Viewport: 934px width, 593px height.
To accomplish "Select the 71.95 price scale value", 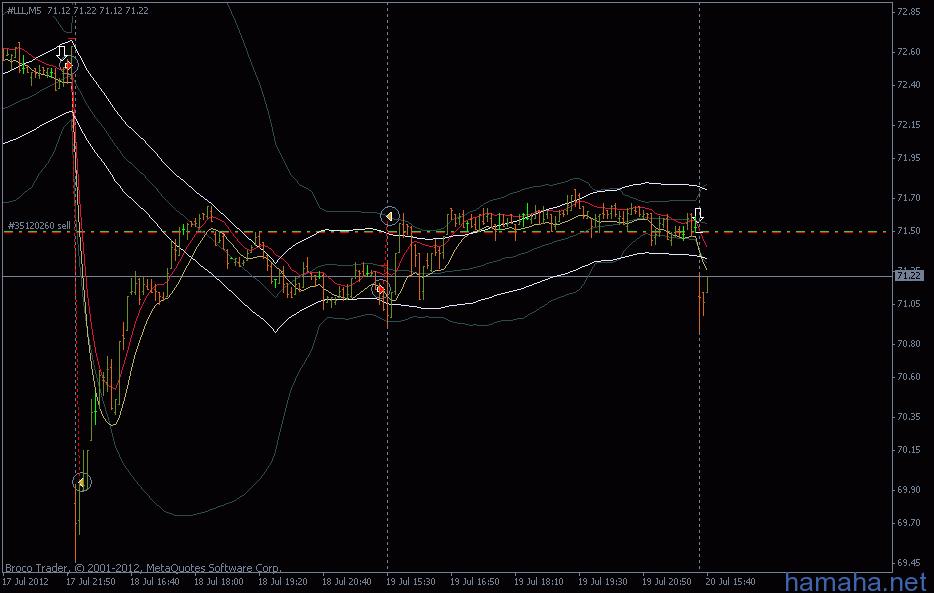I will coord(908,158).
